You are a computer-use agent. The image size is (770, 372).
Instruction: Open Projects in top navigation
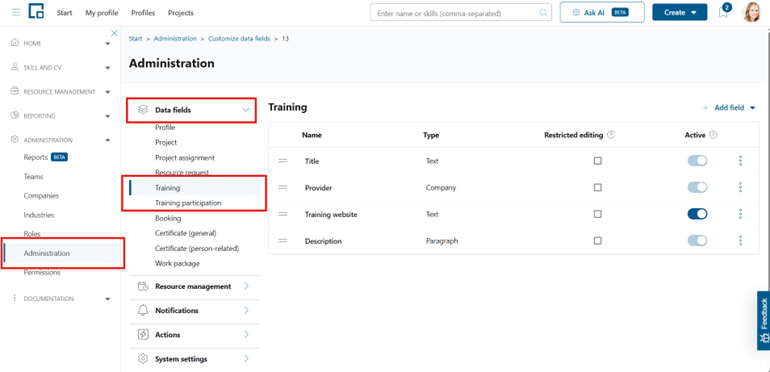pyautogui.click(x=181, y=13)
